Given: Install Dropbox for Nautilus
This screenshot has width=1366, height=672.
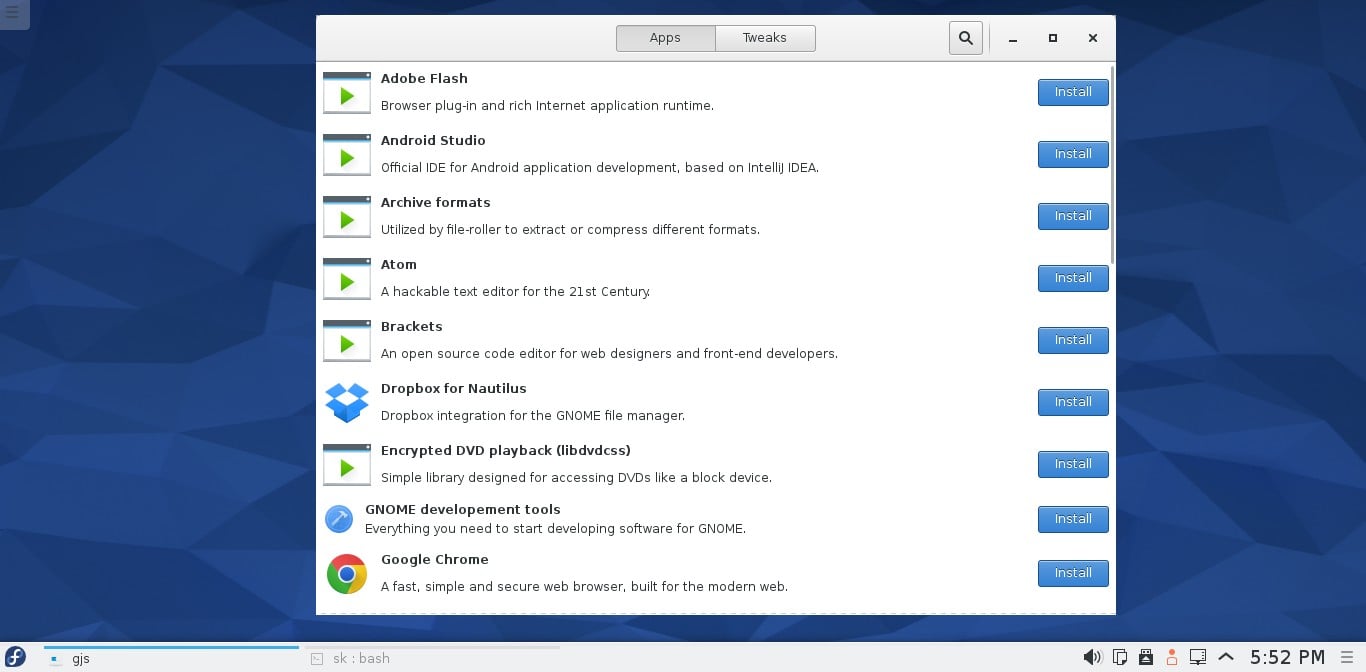Looking at the screenshot, I should point(1073,402).
